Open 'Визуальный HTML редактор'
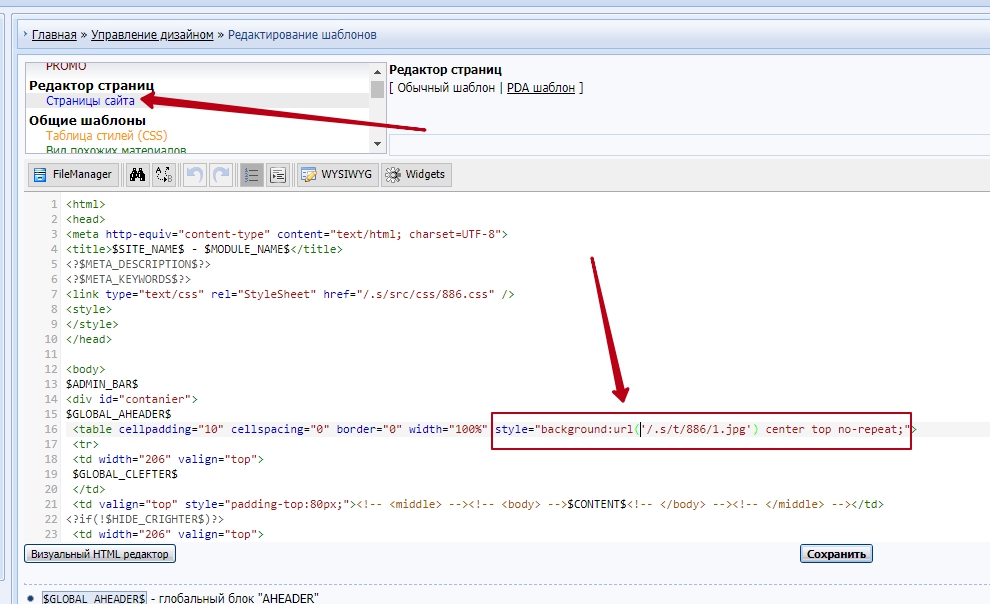Screen dimensions: 990x604 point(100,554)
